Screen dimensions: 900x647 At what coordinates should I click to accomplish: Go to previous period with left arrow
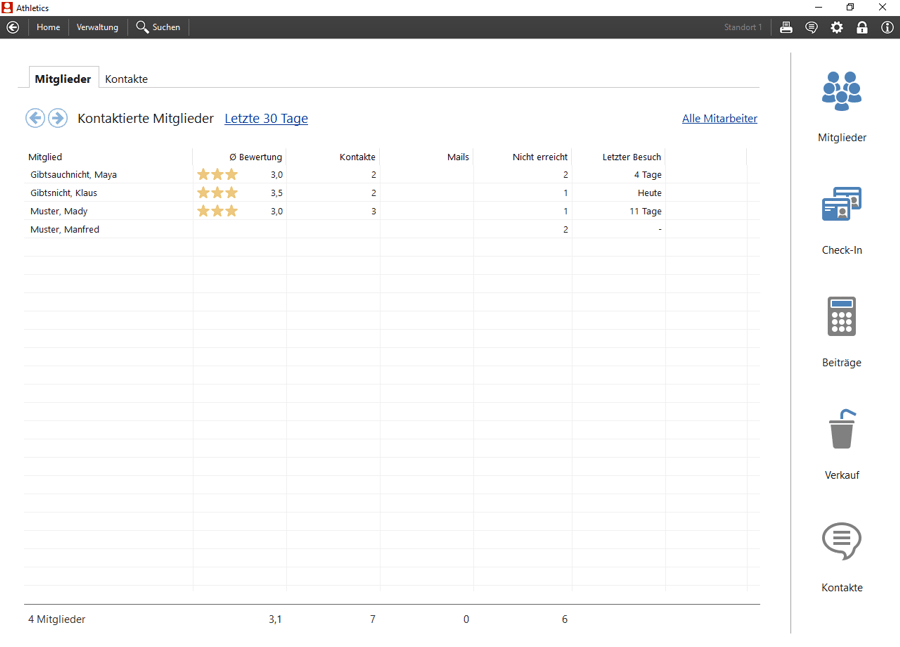[35, 118]
